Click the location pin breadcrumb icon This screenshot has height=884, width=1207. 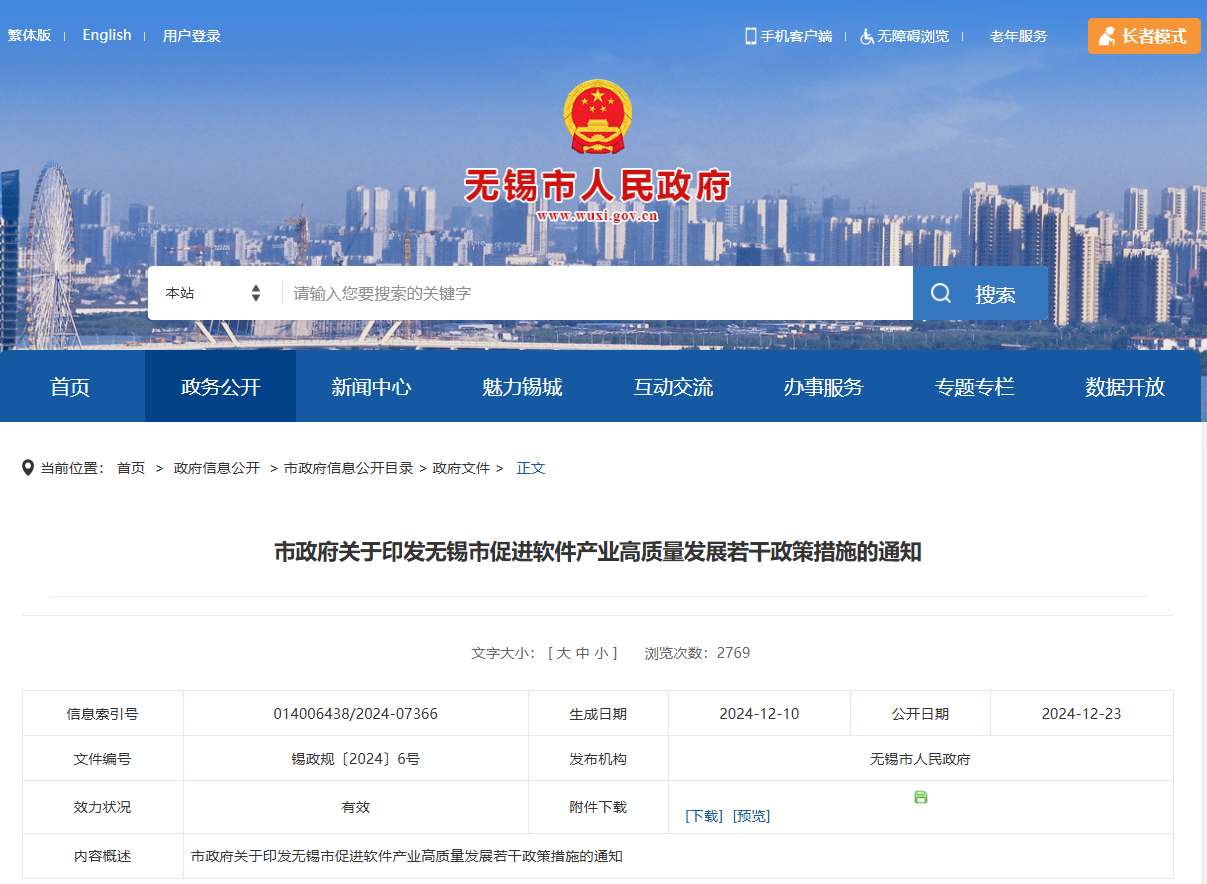27,467
